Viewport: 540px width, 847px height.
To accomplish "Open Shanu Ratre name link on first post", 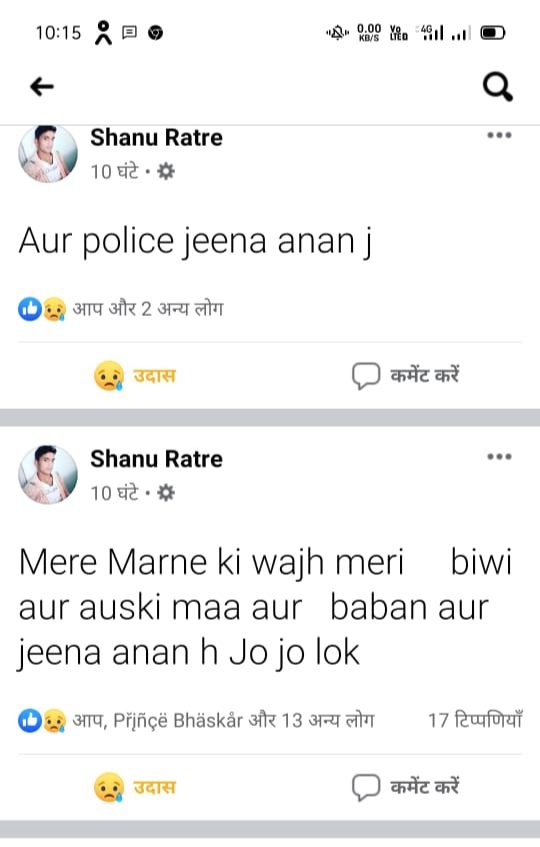I will pyautogui.click(x=156, y=137).
